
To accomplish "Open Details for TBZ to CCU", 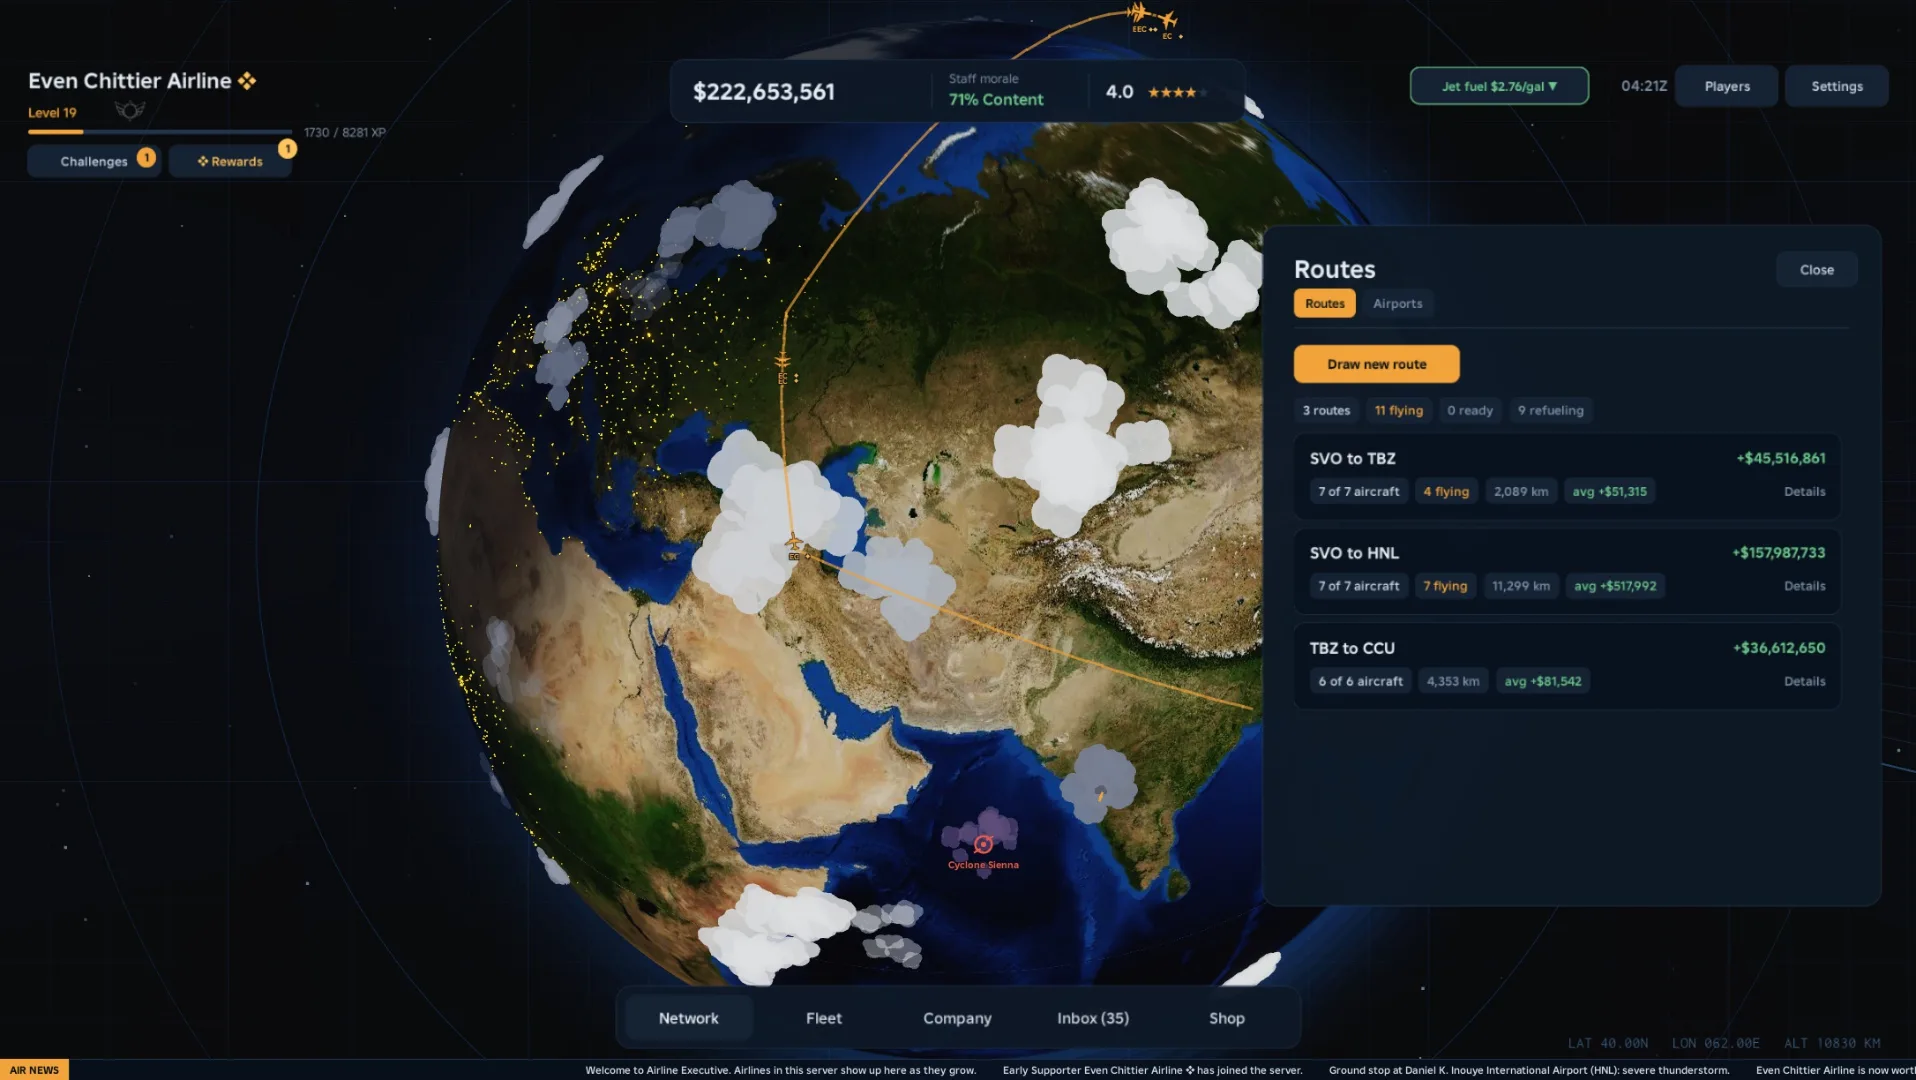I will pyautogui.click(x=1804, y=681).
